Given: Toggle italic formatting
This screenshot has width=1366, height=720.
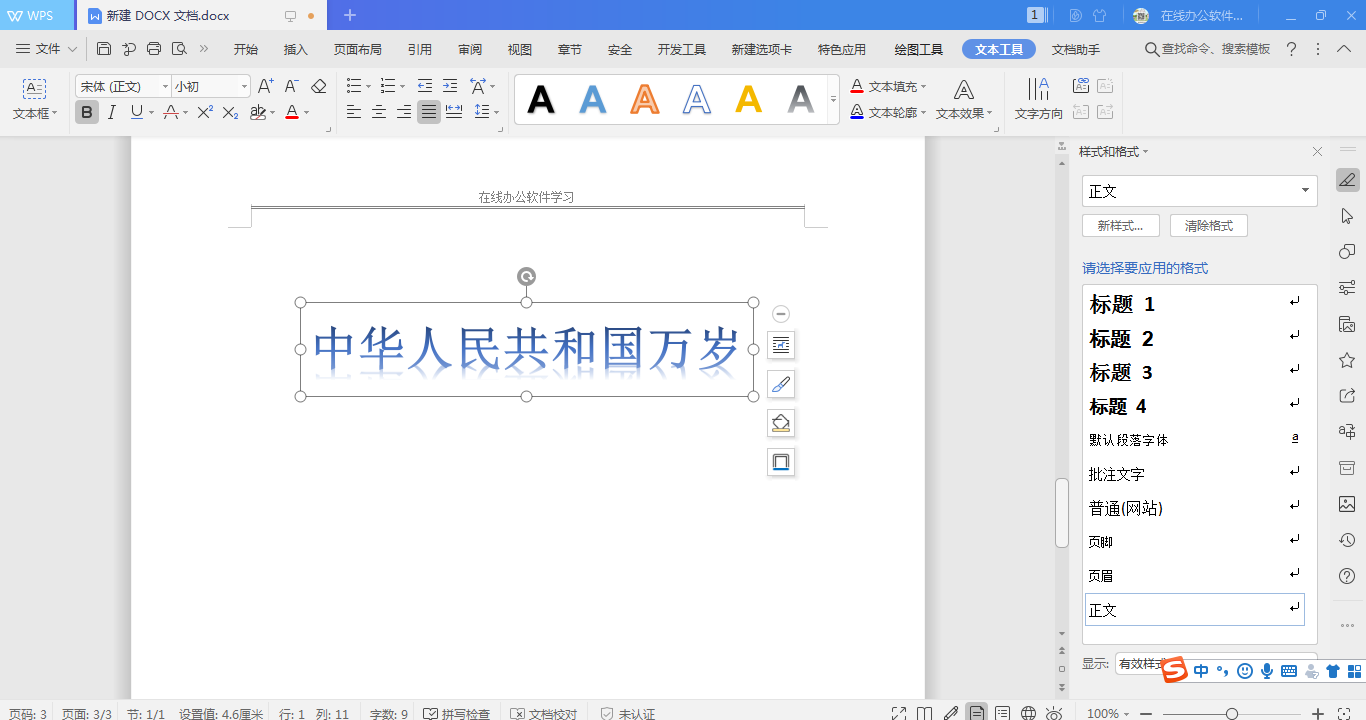Looking at the screenshot, I should 112,113.
